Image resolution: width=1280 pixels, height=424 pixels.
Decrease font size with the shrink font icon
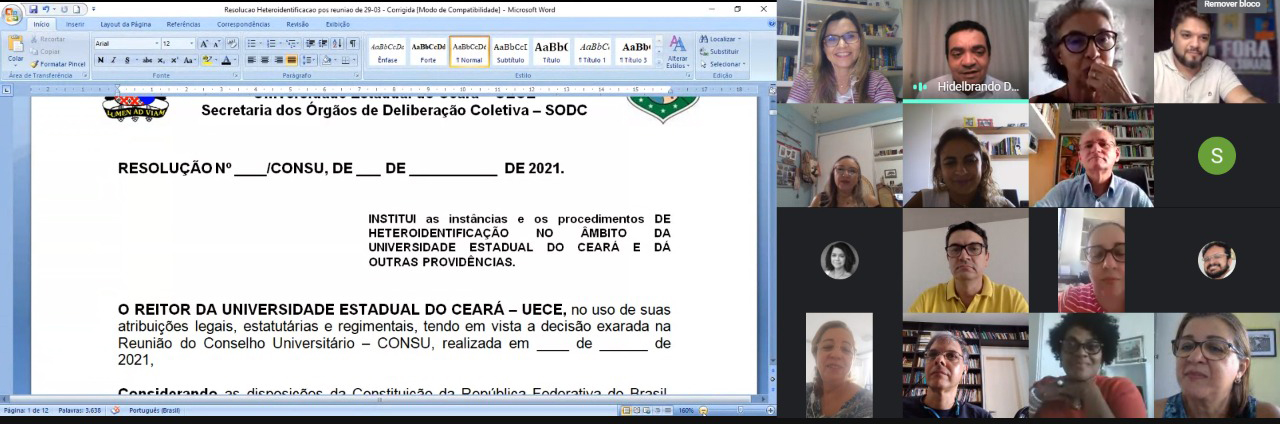tap(217, 44)
